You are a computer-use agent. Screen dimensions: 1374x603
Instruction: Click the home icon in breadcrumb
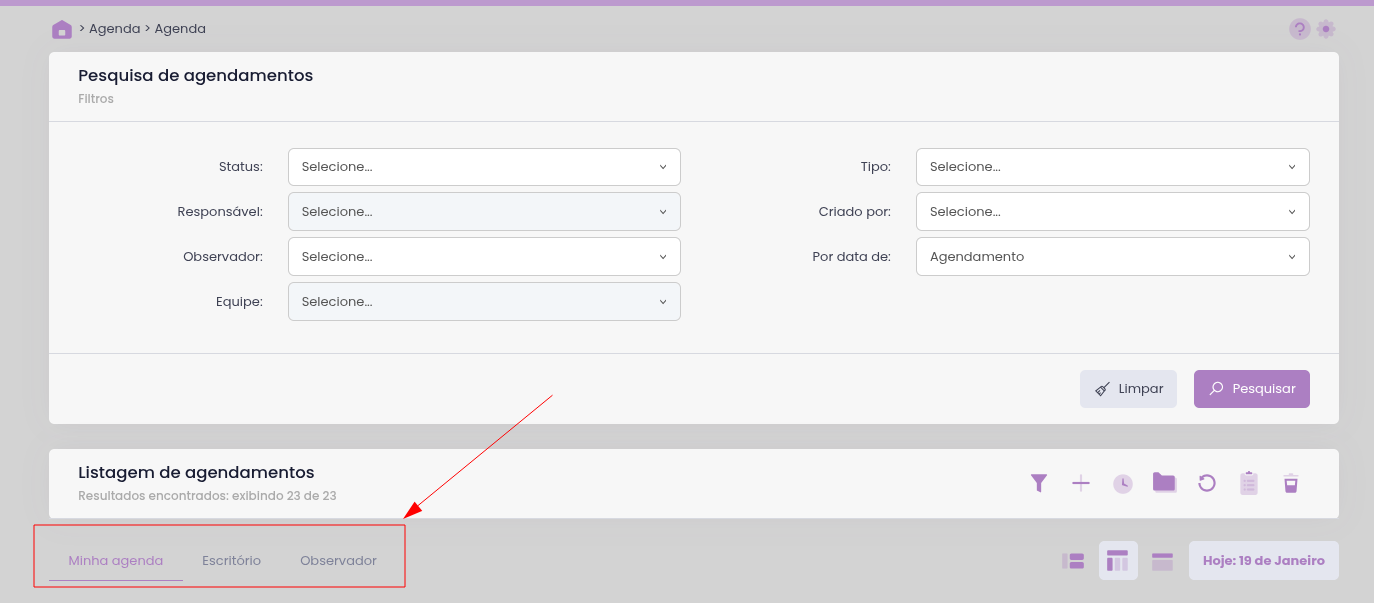pos(61,30)
